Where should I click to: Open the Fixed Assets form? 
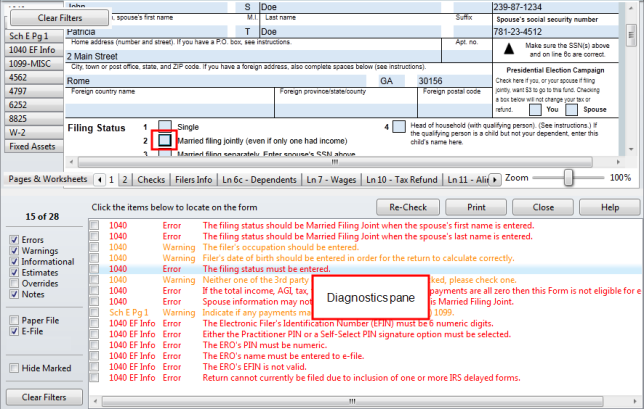(x=34, y=146)
